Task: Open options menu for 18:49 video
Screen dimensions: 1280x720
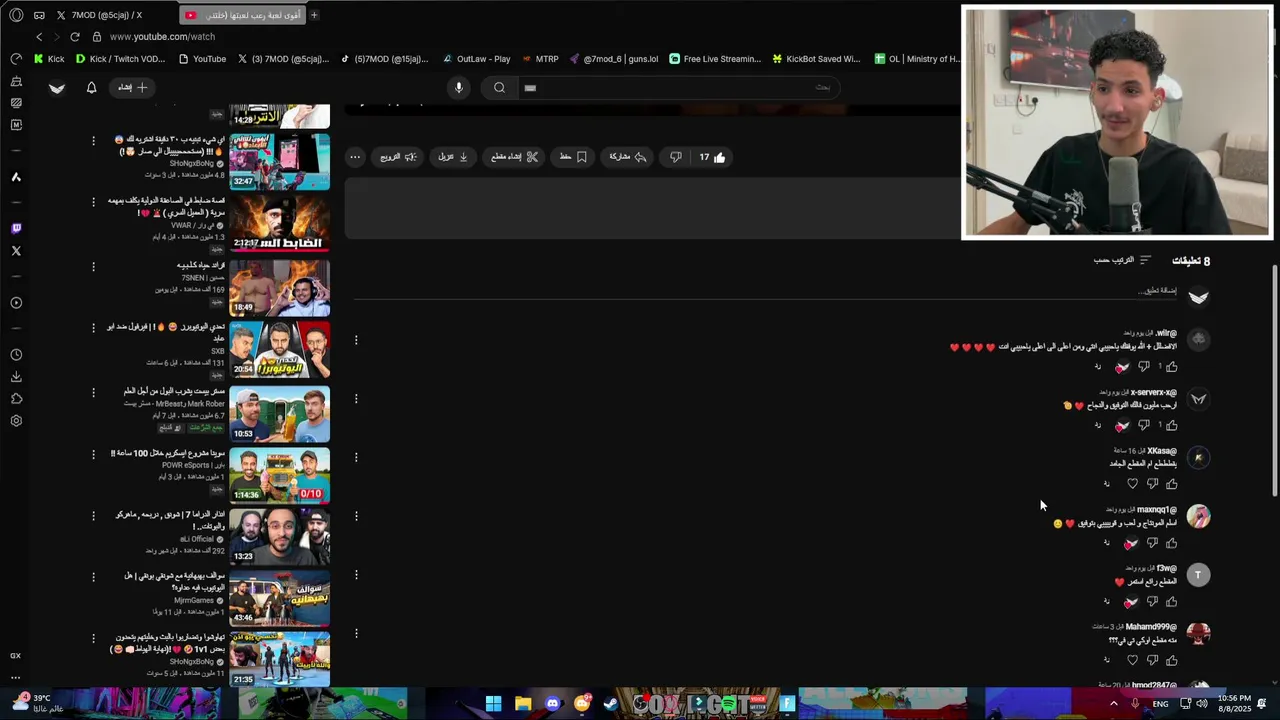Action: (x=94, y=267)
